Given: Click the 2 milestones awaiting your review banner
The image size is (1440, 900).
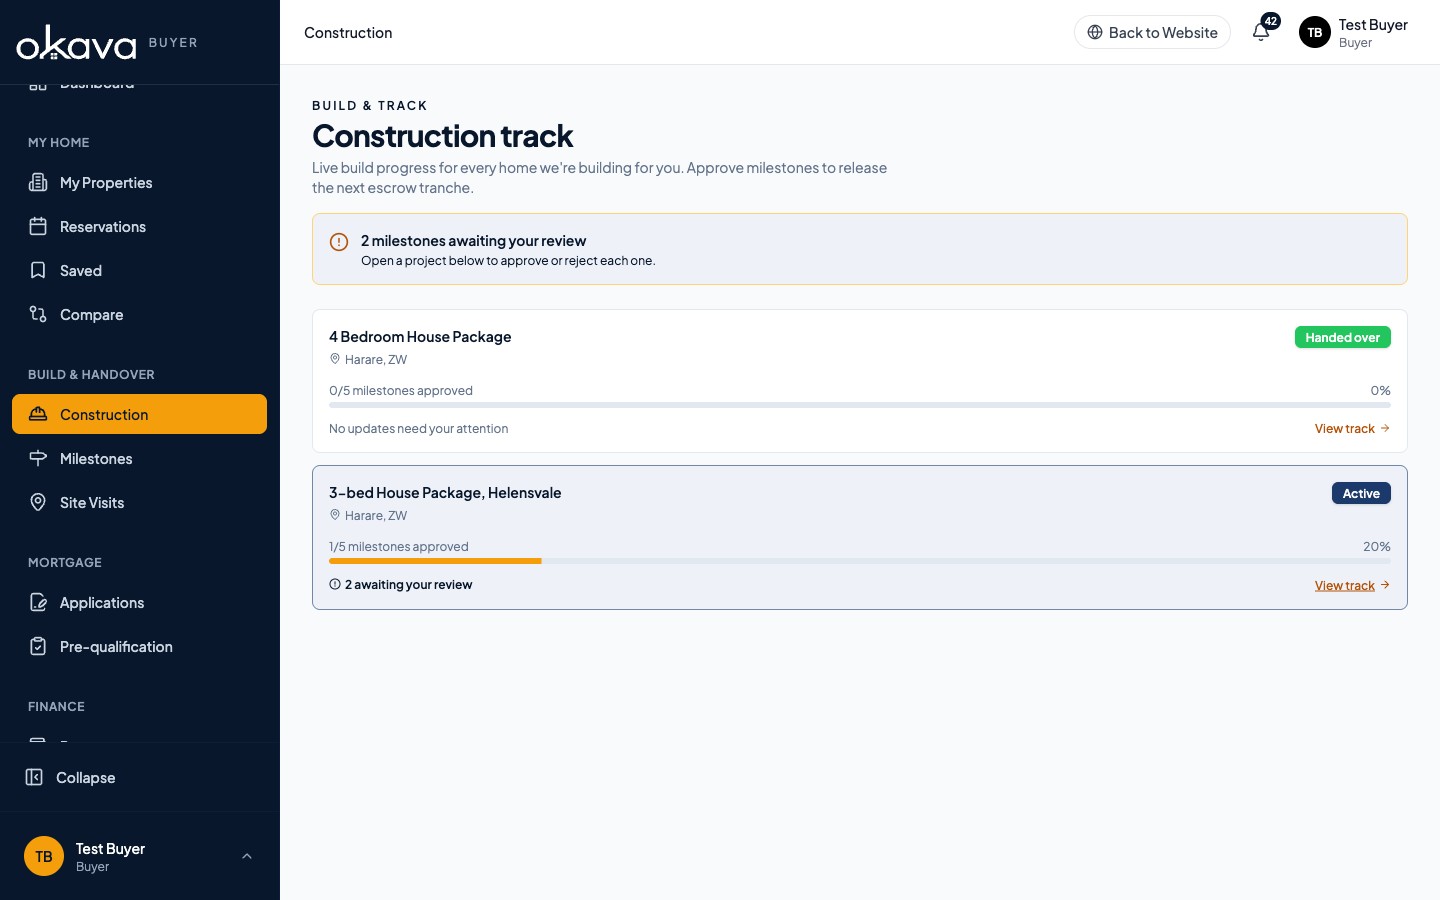Looking at the screenshot, I should click(859, 249).
